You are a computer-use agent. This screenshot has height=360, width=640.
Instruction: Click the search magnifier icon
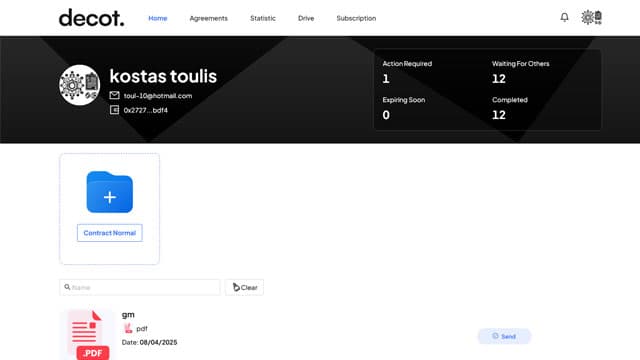pos(67,287)
